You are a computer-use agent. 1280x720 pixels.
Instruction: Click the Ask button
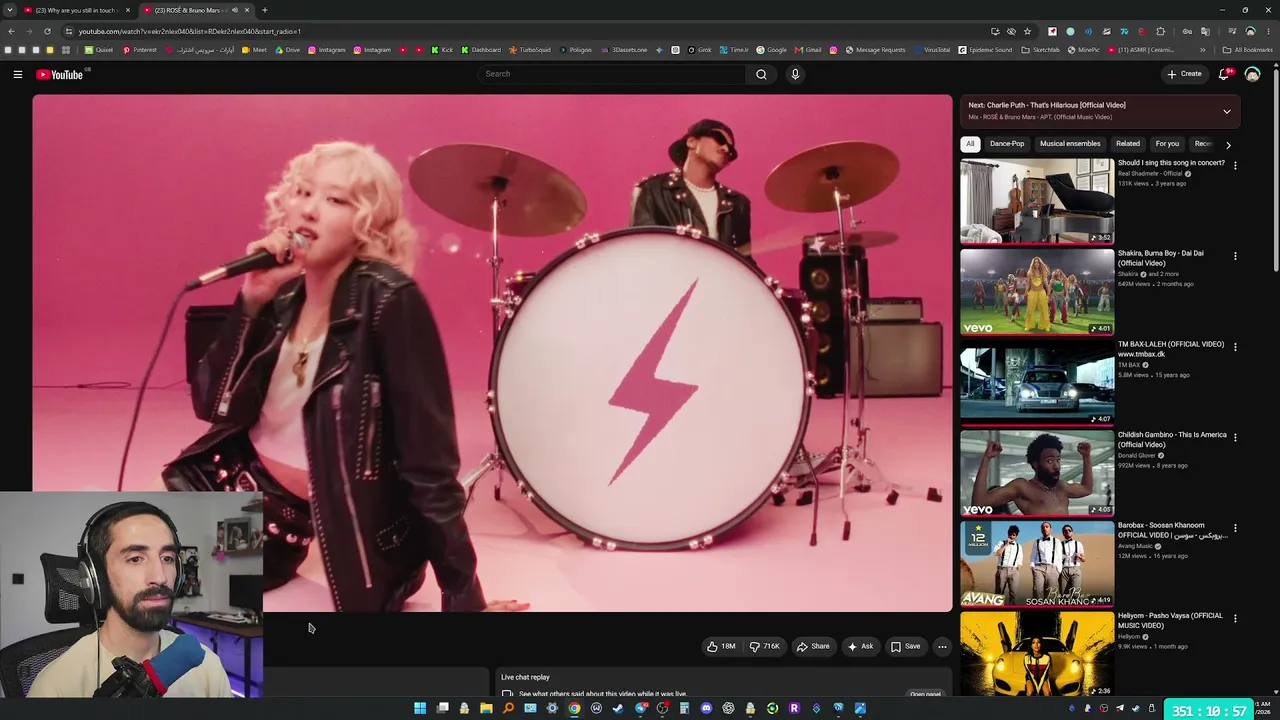pyautogui.click(x=861, y=646)
